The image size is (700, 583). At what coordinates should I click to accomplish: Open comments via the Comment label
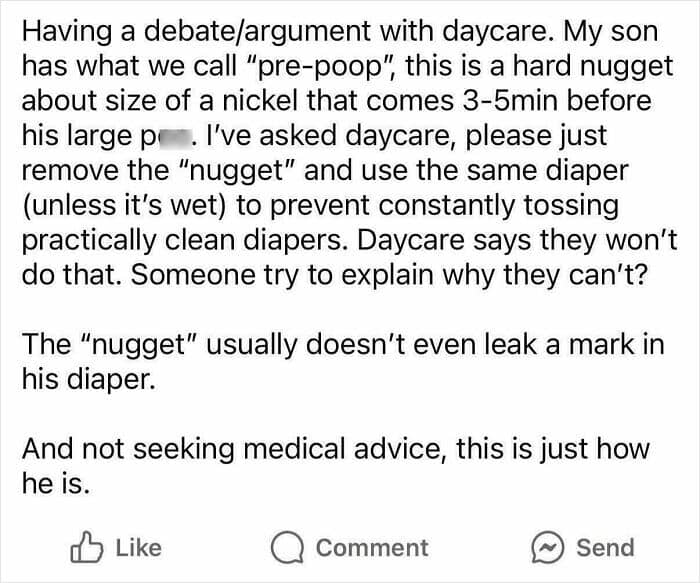pos(372,548)
